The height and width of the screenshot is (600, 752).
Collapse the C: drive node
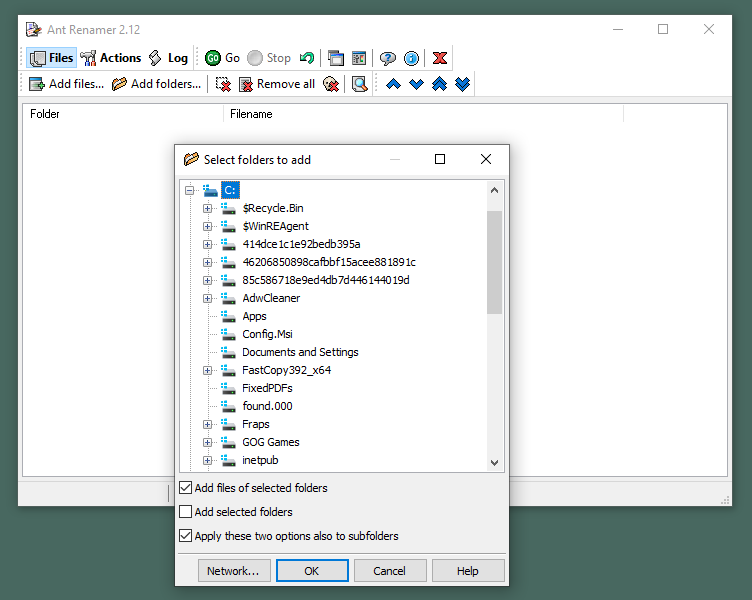[x=189, y=190]
